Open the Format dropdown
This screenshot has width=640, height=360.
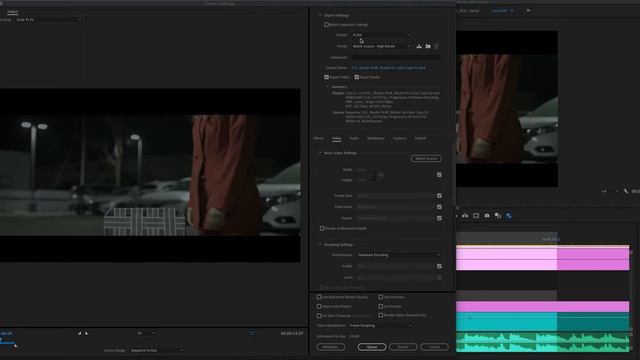point(381,35)
